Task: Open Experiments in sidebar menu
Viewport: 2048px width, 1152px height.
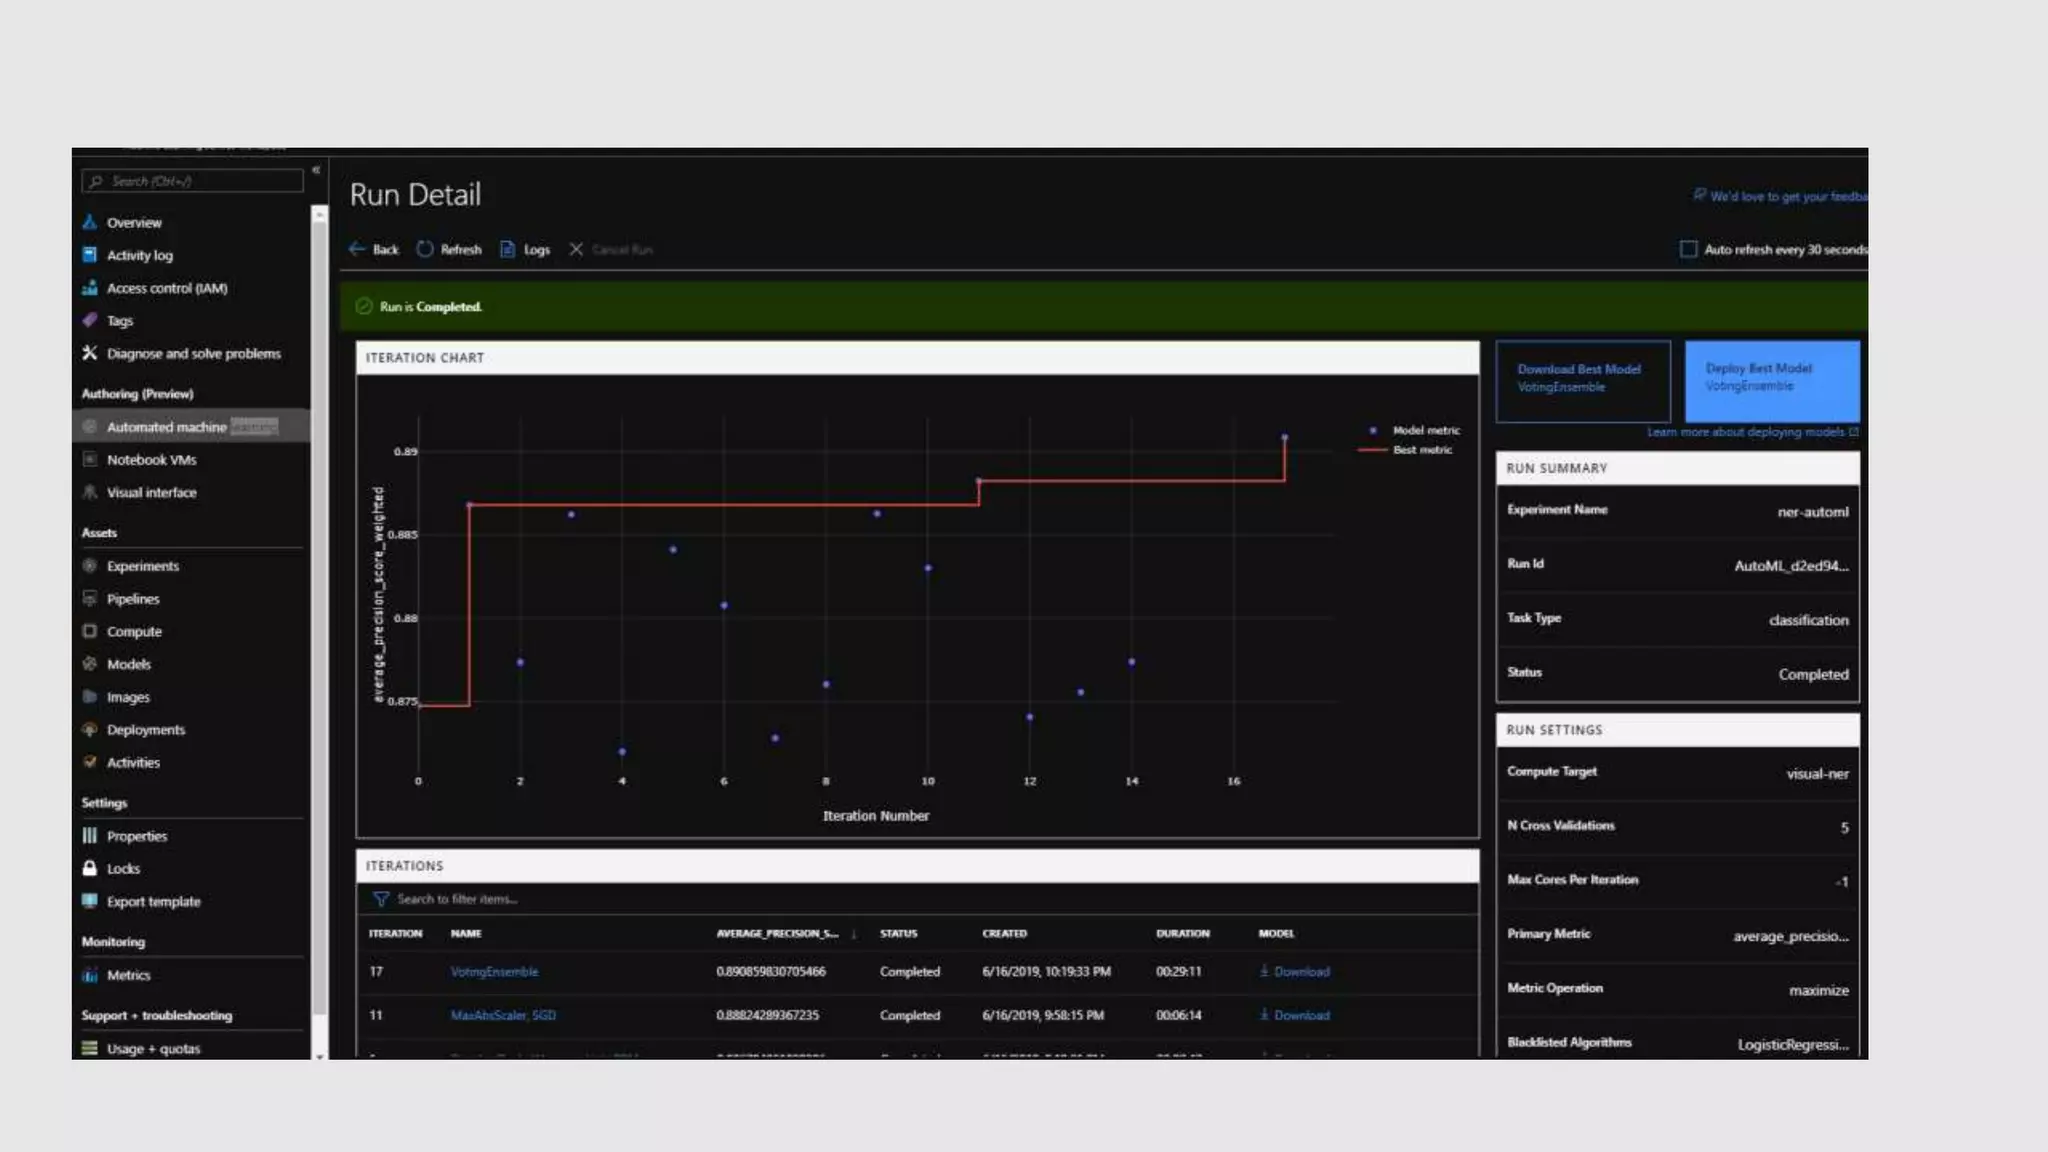Action: pyautogui.click(x=143, y=566)
